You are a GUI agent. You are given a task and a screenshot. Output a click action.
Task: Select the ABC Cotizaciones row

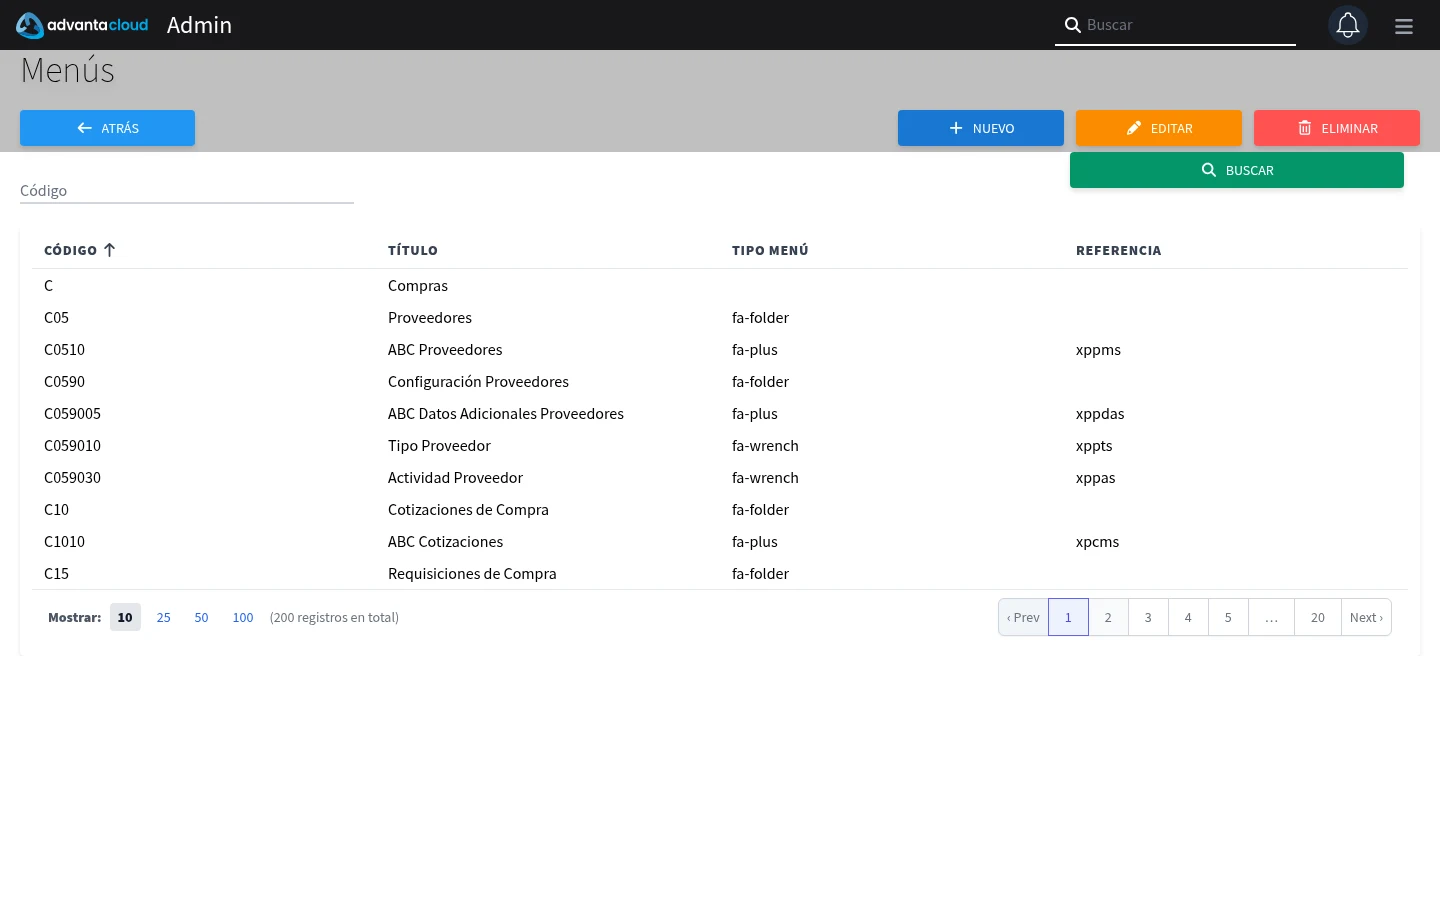pos(720,541)
